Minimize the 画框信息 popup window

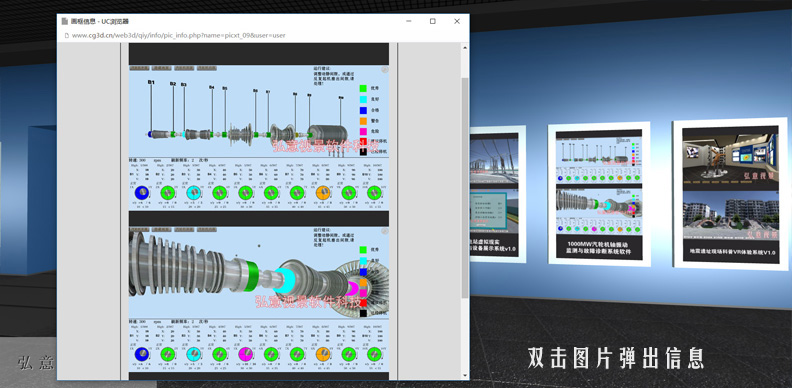[409, 21]
